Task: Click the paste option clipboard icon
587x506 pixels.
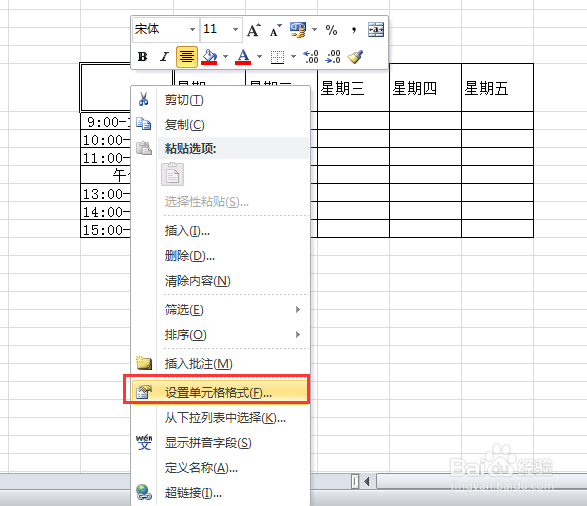Action: point(173,174)
